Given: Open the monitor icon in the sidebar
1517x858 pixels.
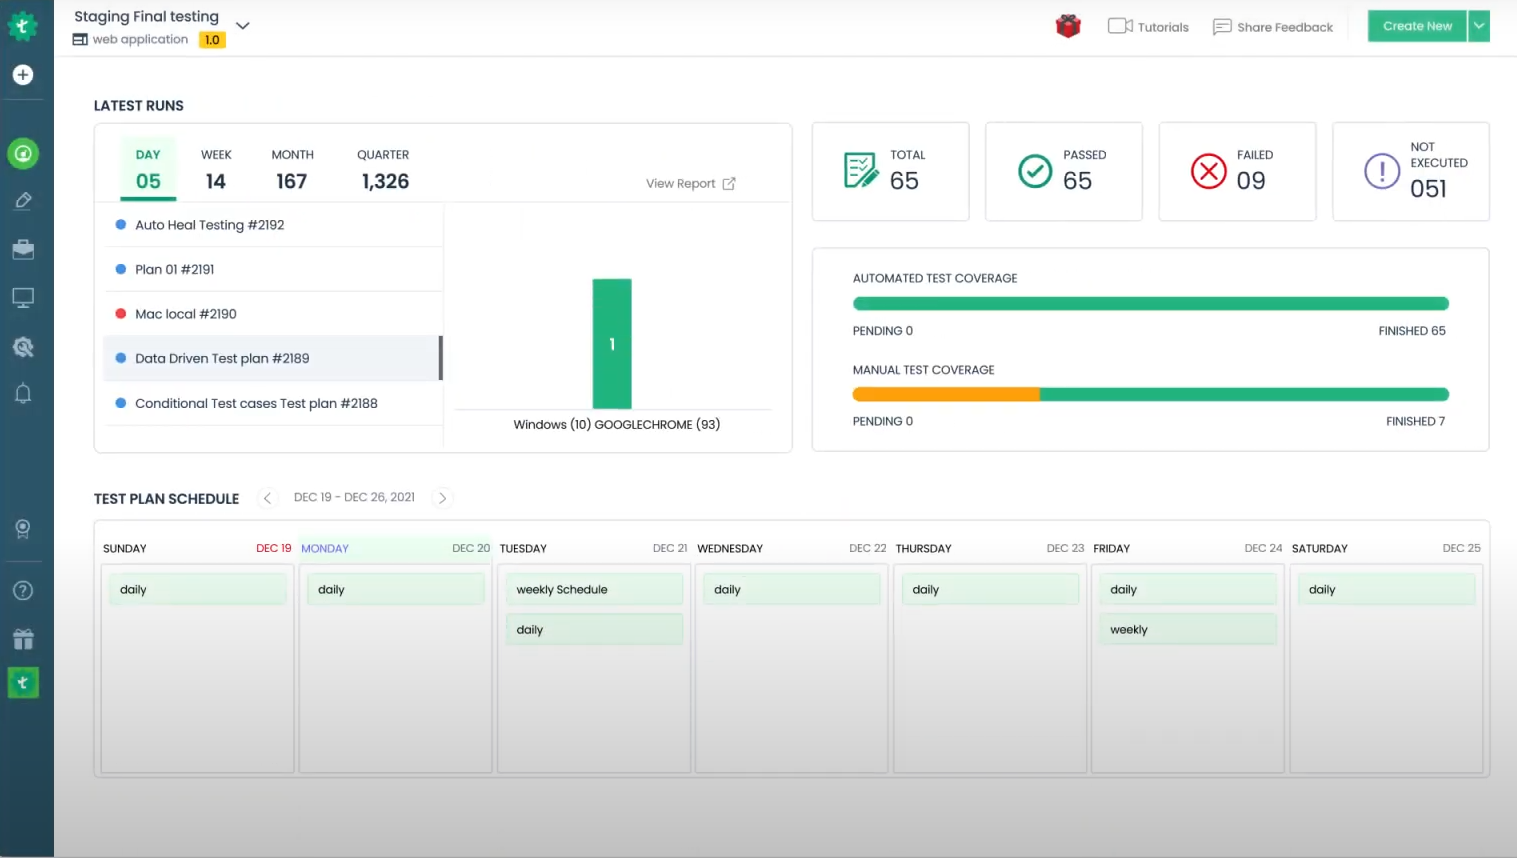Looking at the screenshot, I should (23, 297).
